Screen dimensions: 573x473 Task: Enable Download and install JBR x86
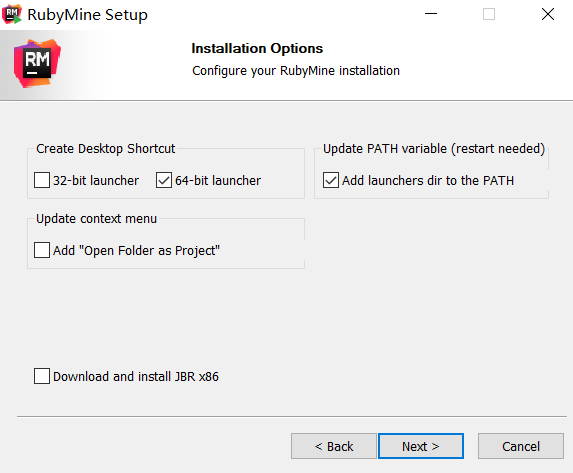pyautogui.click(x=42, y=376)
